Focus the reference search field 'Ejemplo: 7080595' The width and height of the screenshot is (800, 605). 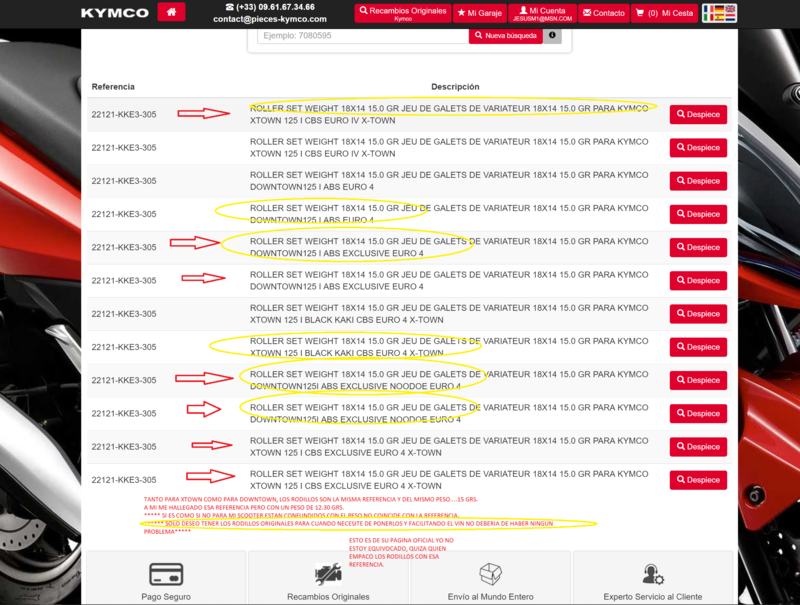[x=363, y=36]
